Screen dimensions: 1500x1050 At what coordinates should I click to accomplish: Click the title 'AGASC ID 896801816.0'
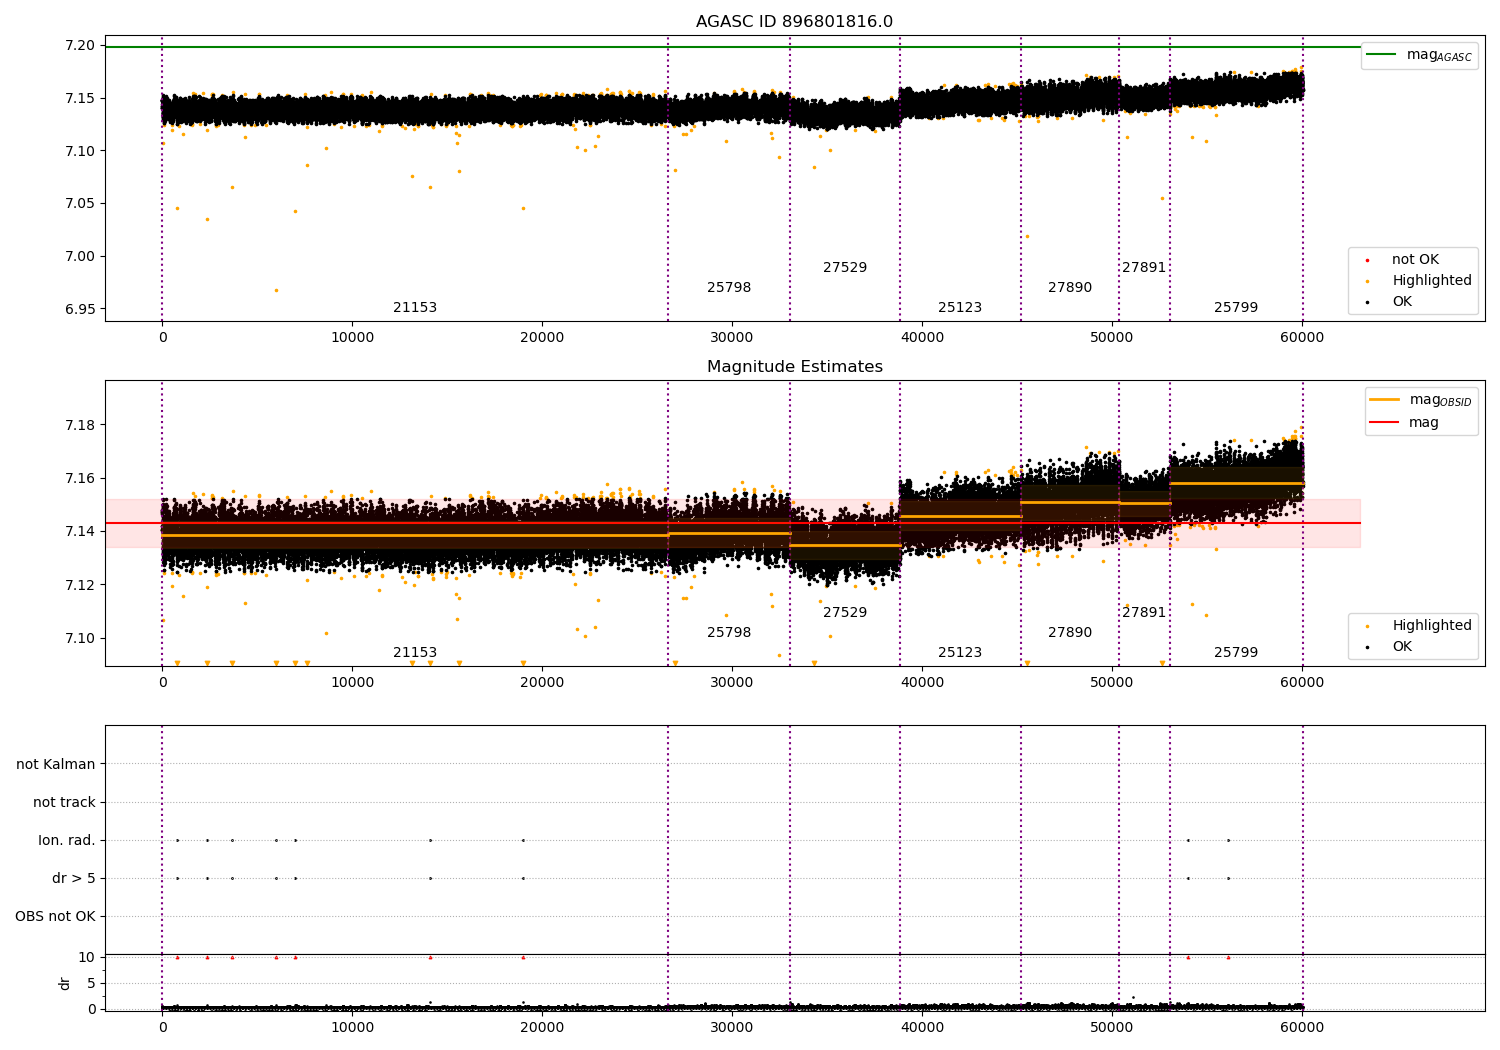(795, 22)
